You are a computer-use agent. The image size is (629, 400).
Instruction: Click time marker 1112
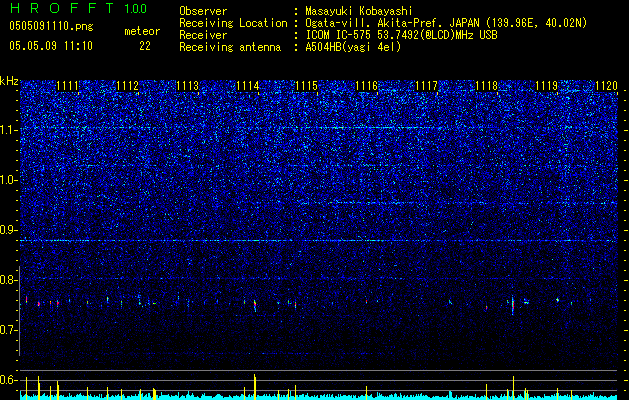pyautogui.click(x=128, y=86)
